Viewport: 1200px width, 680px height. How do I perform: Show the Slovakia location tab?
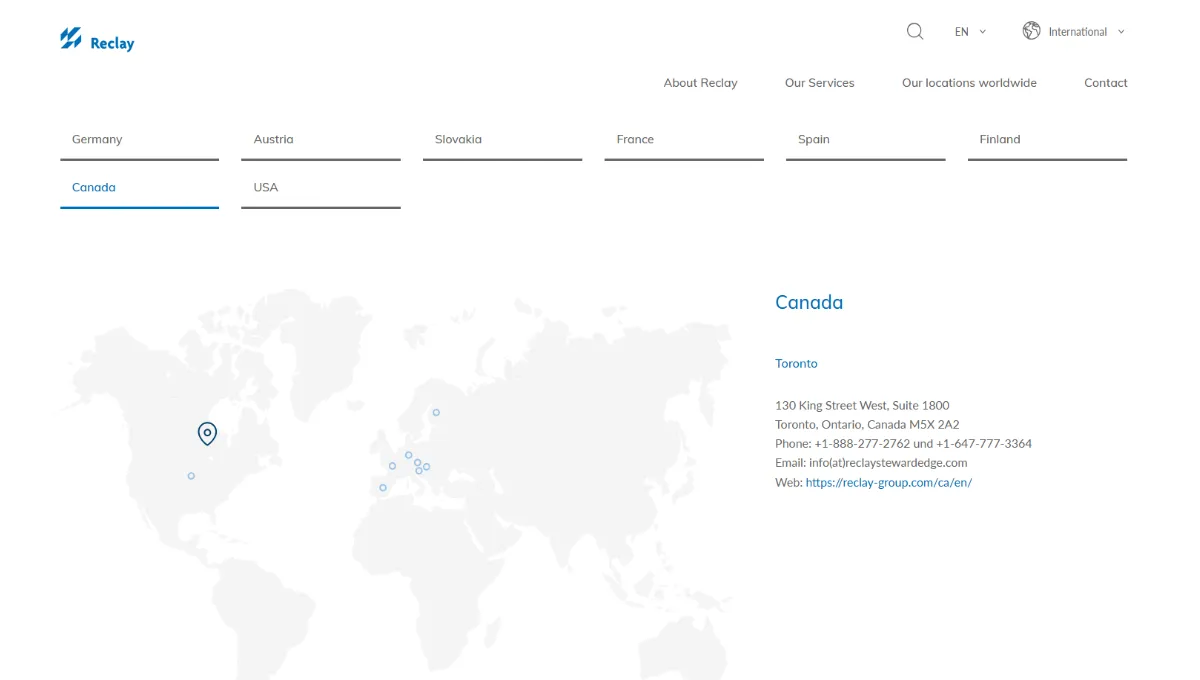(502, 140)
